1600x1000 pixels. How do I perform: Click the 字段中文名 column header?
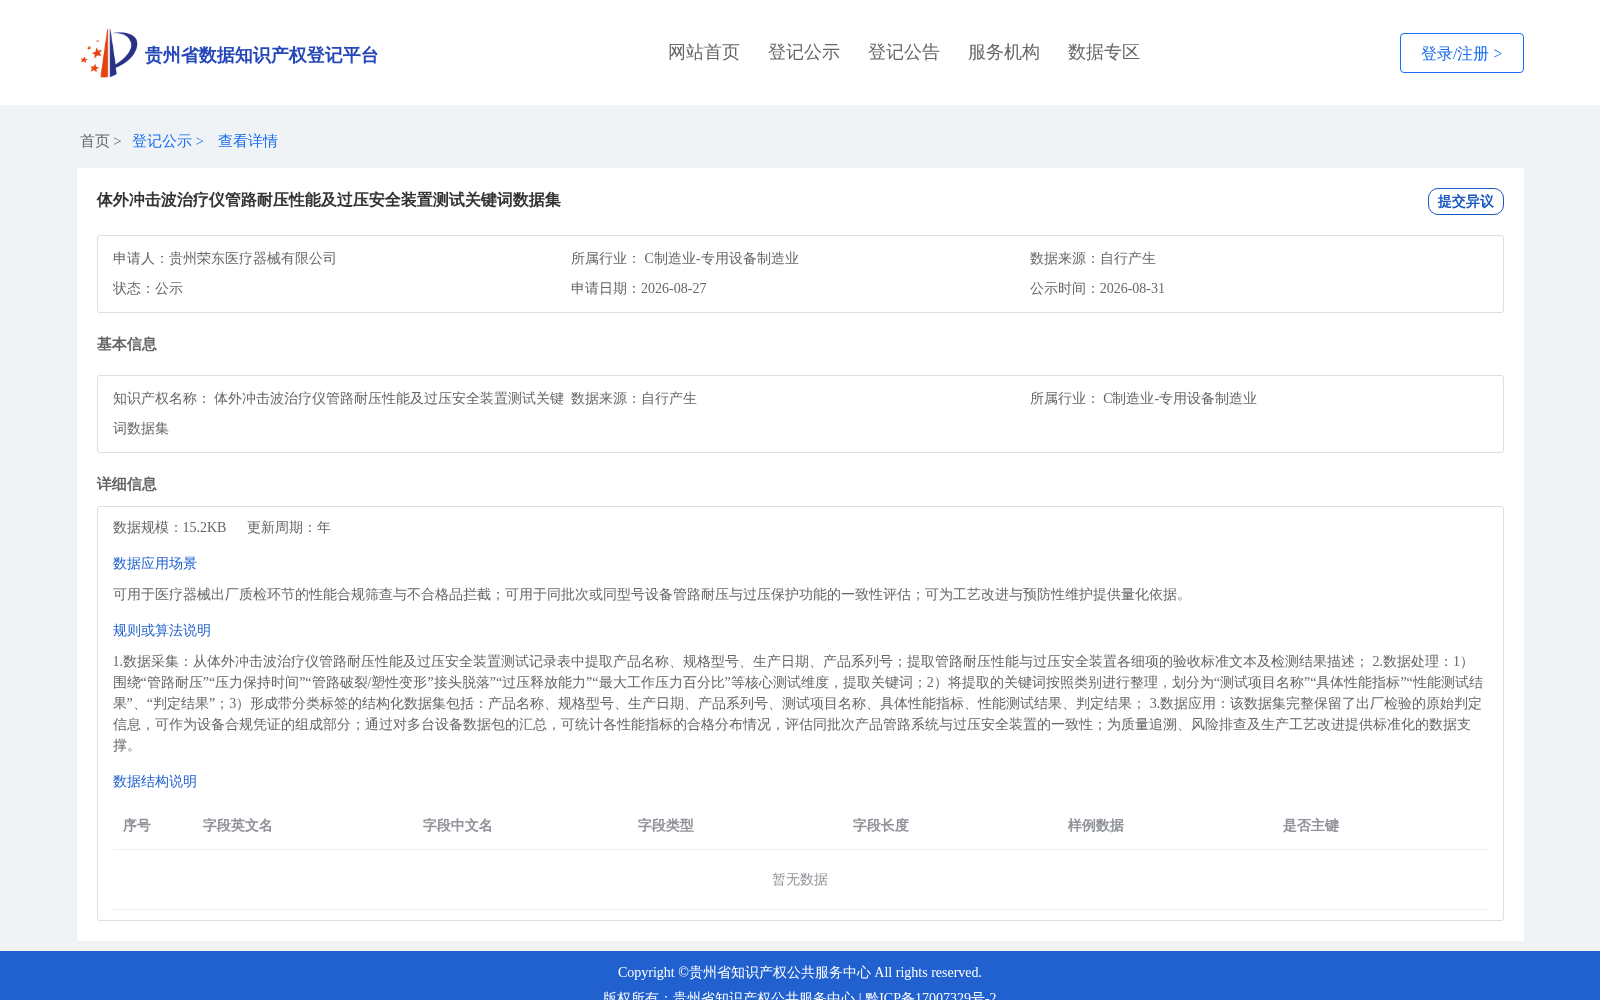click(x=458, y=825)
